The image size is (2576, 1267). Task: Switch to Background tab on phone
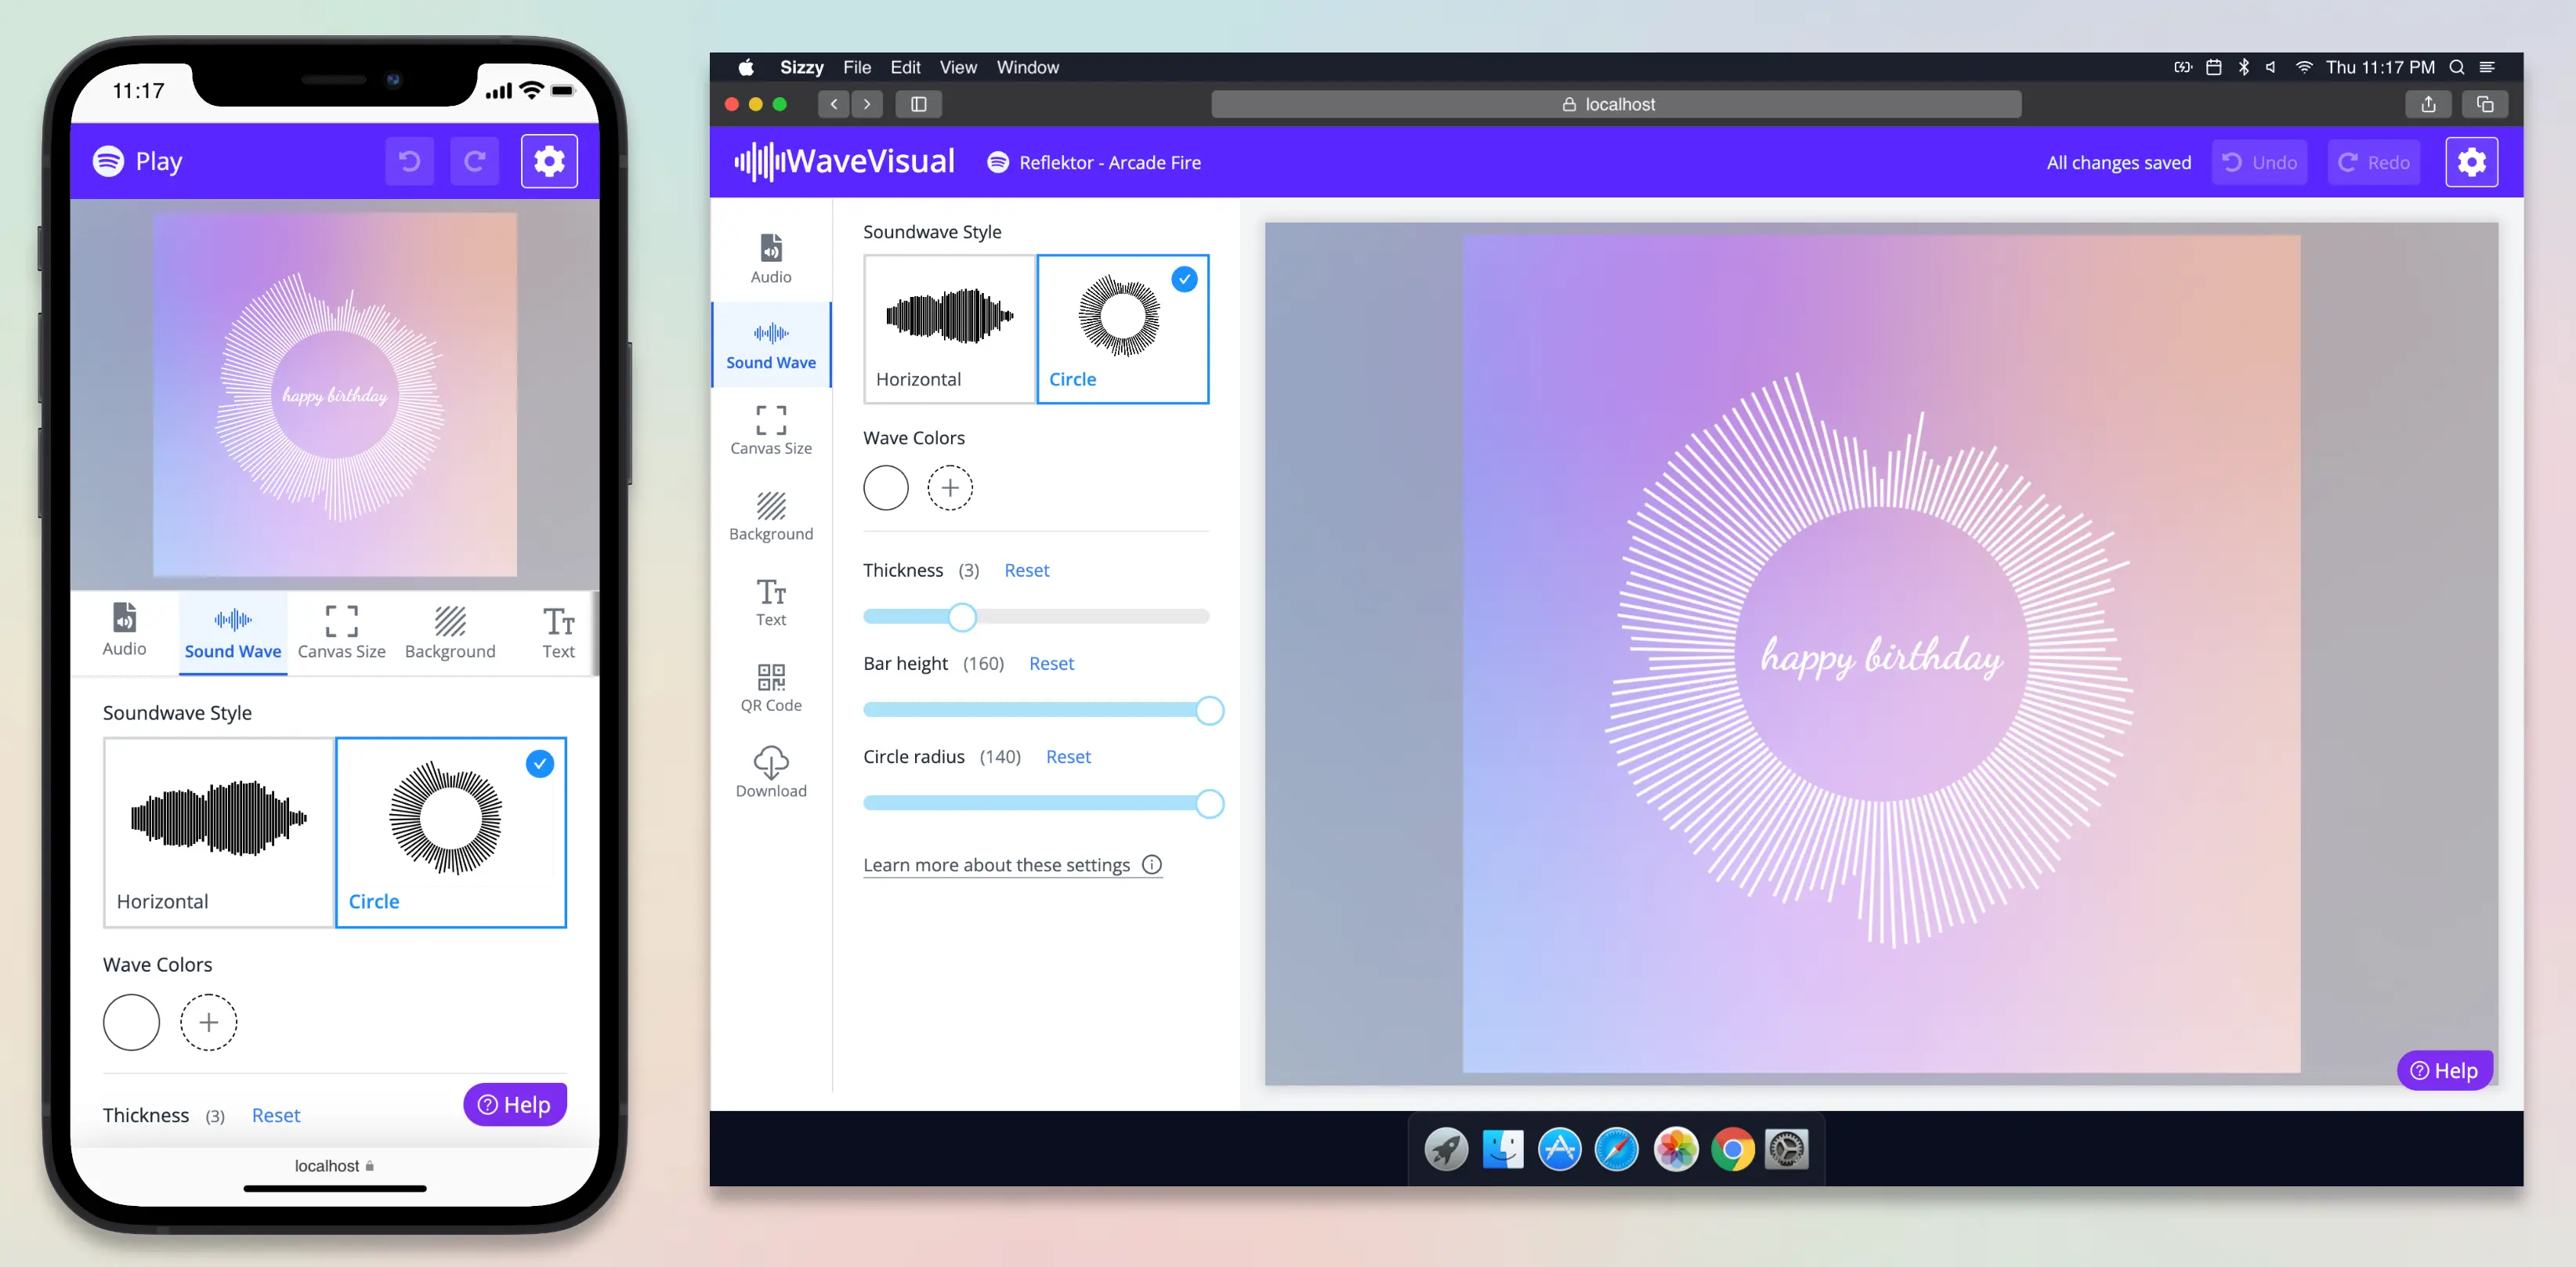coord(449,632)
